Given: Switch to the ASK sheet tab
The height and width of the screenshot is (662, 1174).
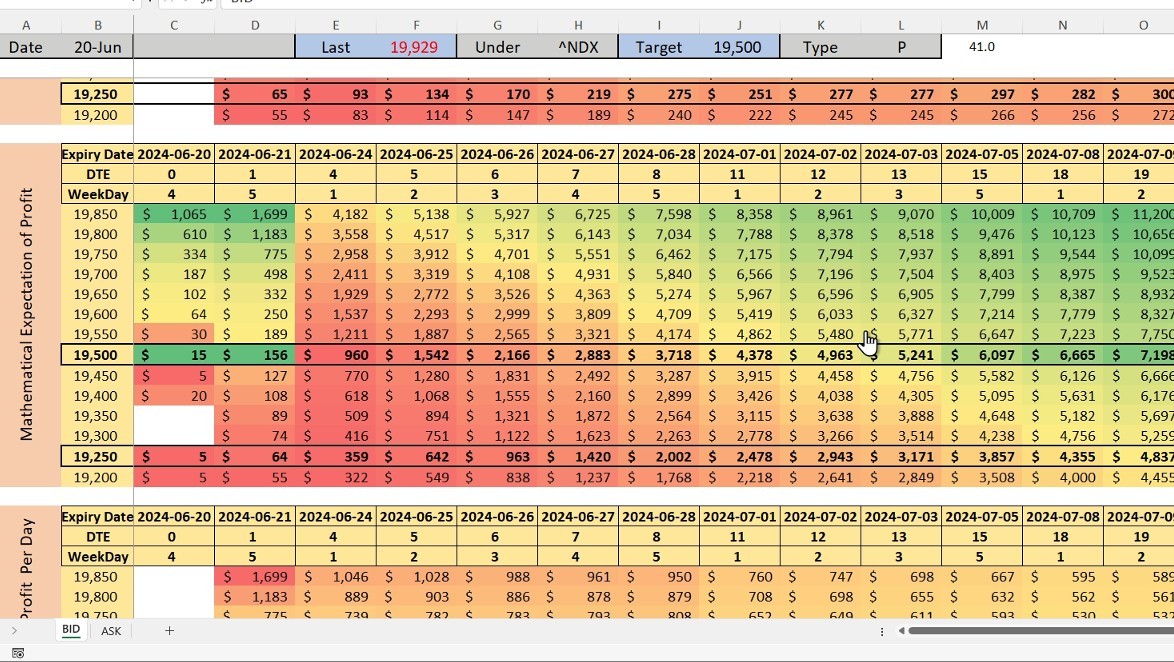Looking at the screenshot, I should (110, 630).
